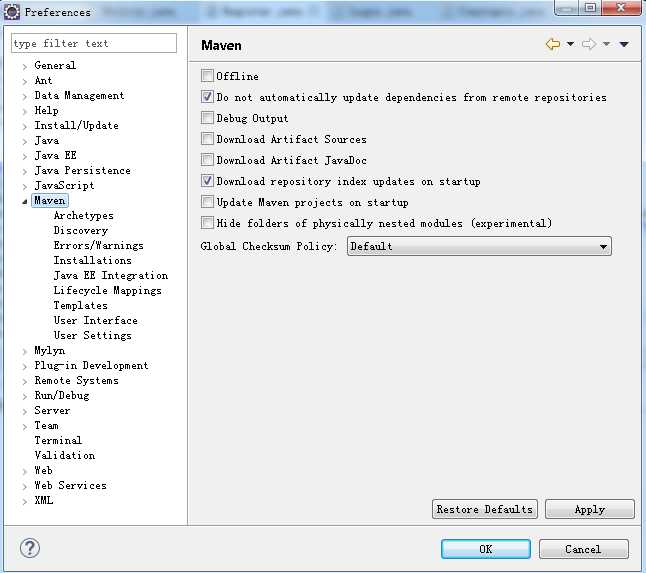
Task: Check Download Artifact Sources
Action: tap(207, 139)
